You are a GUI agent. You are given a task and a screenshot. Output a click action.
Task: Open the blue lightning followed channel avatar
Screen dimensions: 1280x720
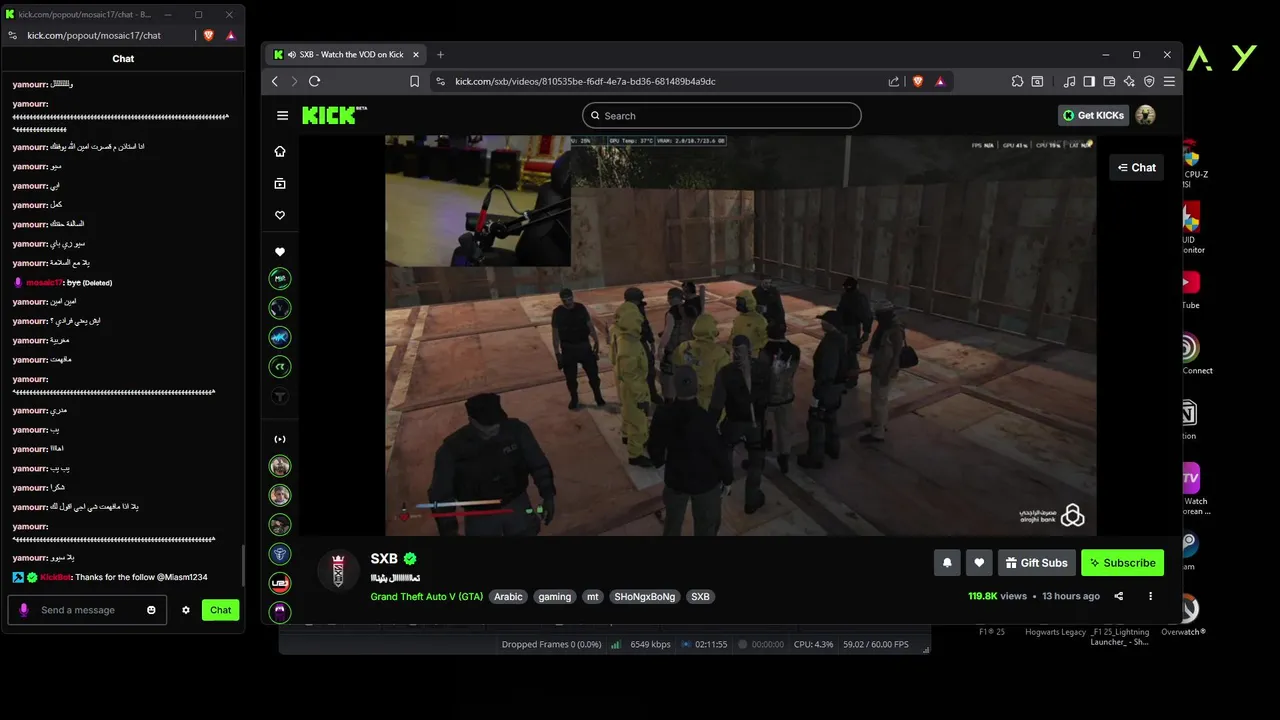pos(280,337)
